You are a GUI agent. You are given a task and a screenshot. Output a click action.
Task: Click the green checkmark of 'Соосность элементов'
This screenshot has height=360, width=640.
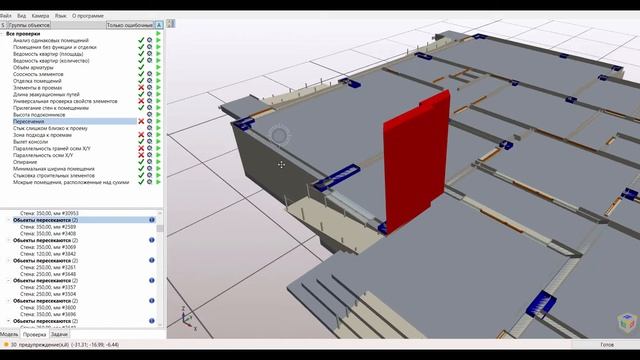141,74
